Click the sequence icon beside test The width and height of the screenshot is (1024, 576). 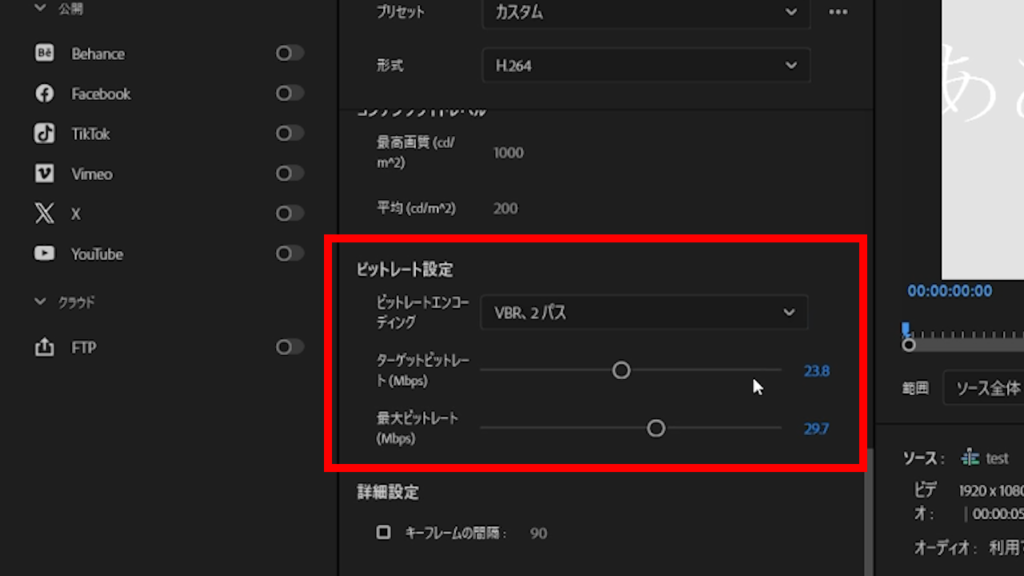click(x=970, y=458)
